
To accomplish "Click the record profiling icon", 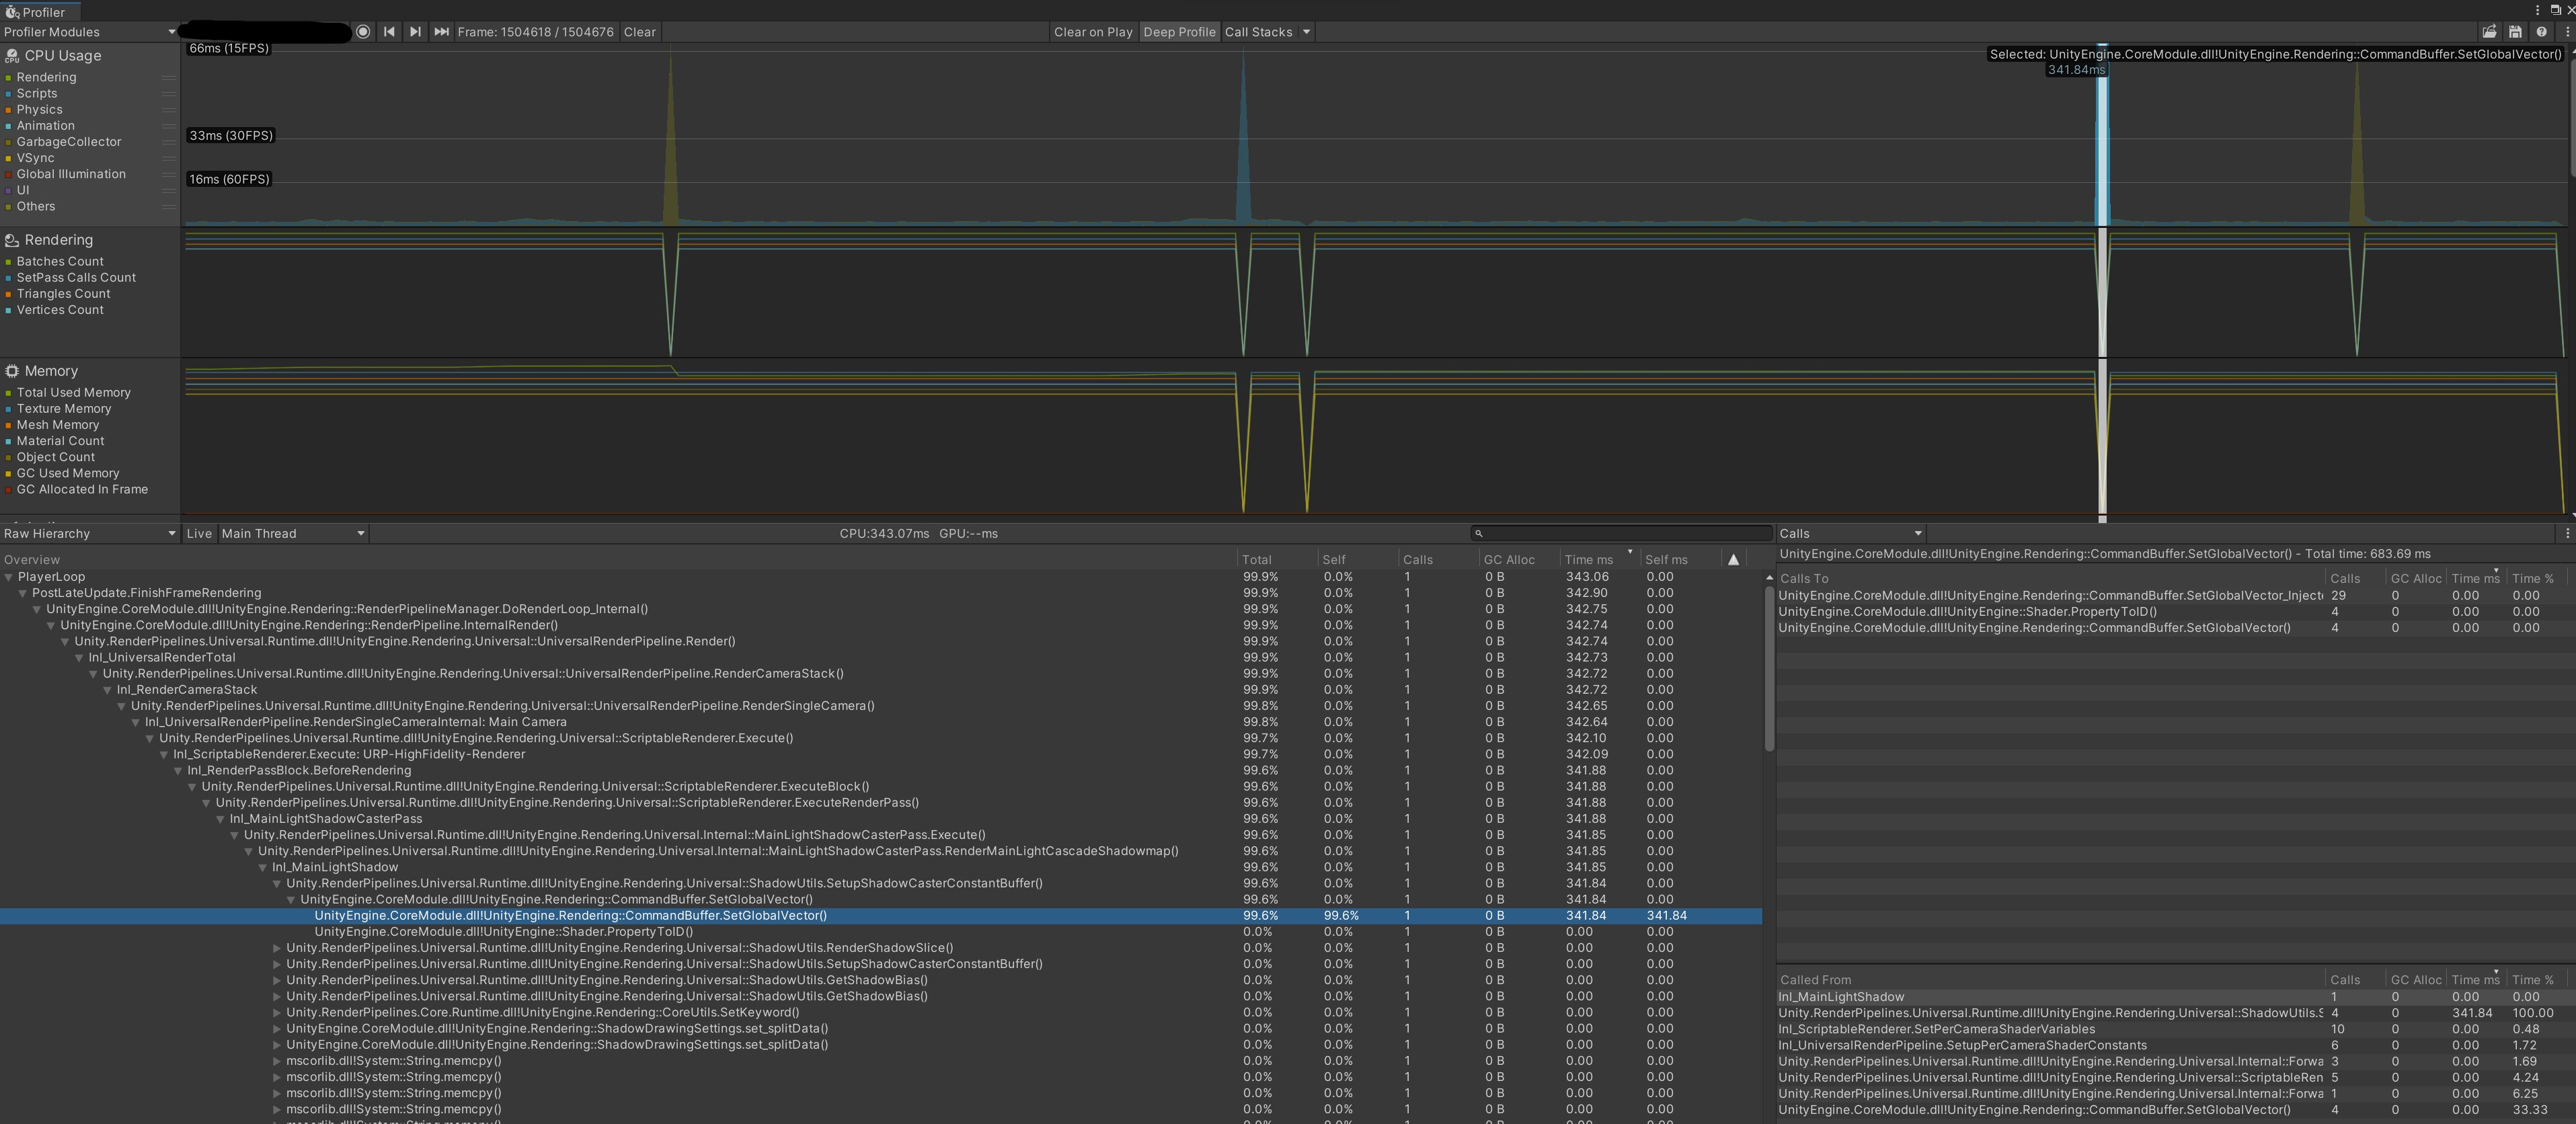I will 364,31.
